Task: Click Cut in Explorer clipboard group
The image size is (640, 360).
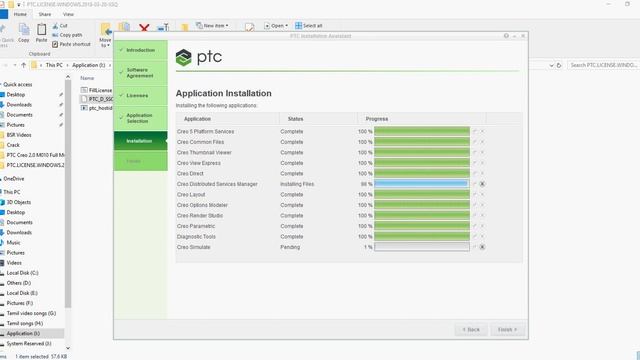Action: [60, 26]
